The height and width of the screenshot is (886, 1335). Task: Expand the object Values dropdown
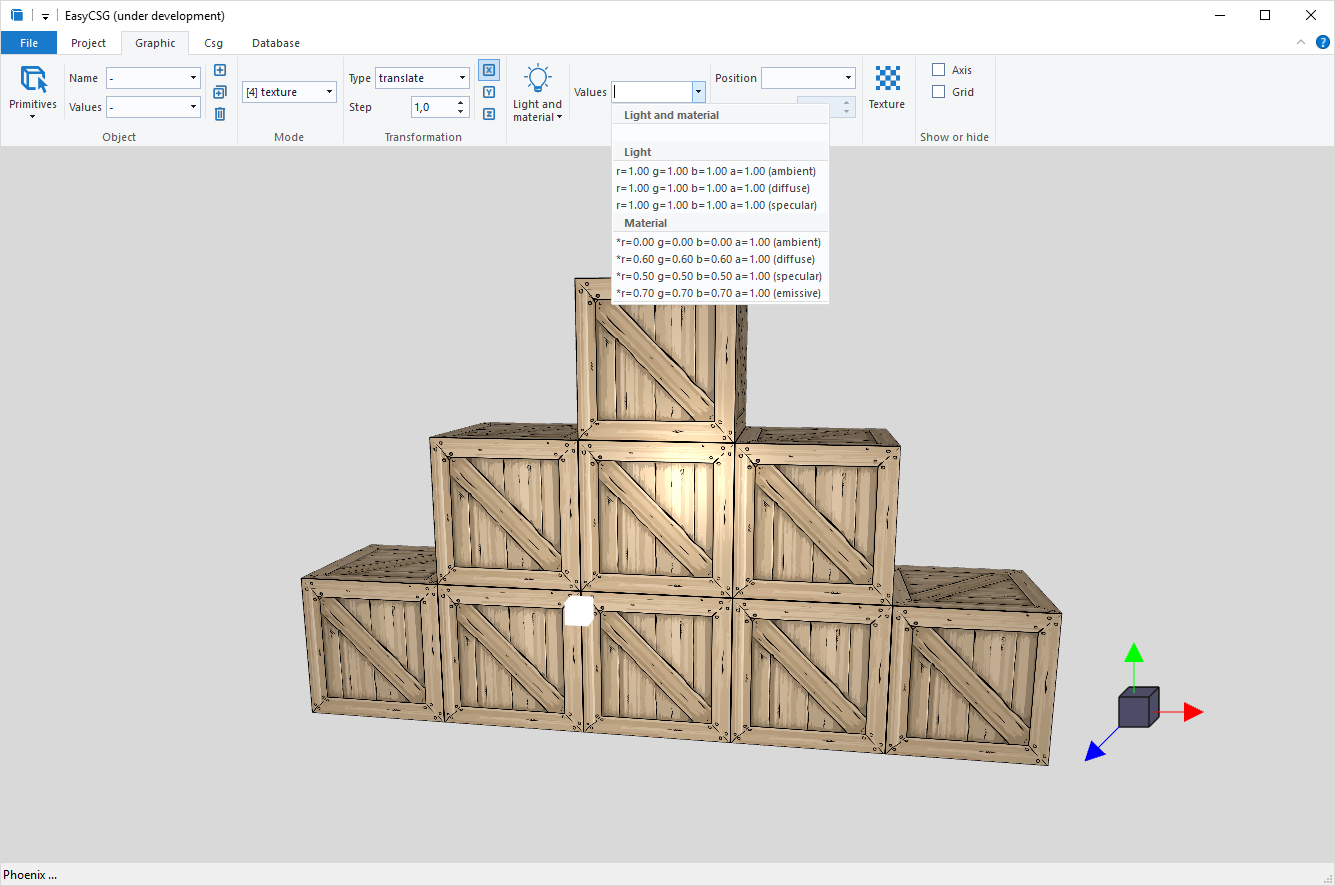[x=194, y=107]
